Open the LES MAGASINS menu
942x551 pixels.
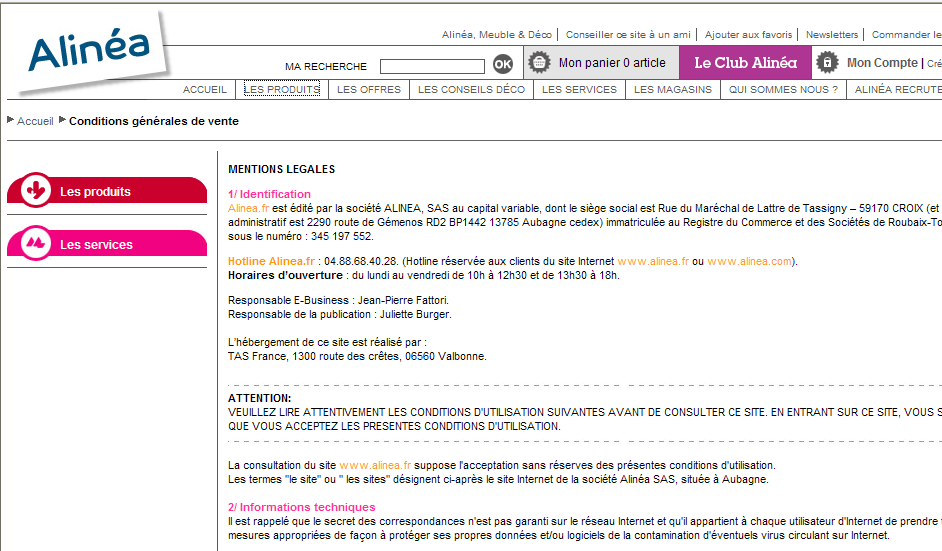[673, 90]
